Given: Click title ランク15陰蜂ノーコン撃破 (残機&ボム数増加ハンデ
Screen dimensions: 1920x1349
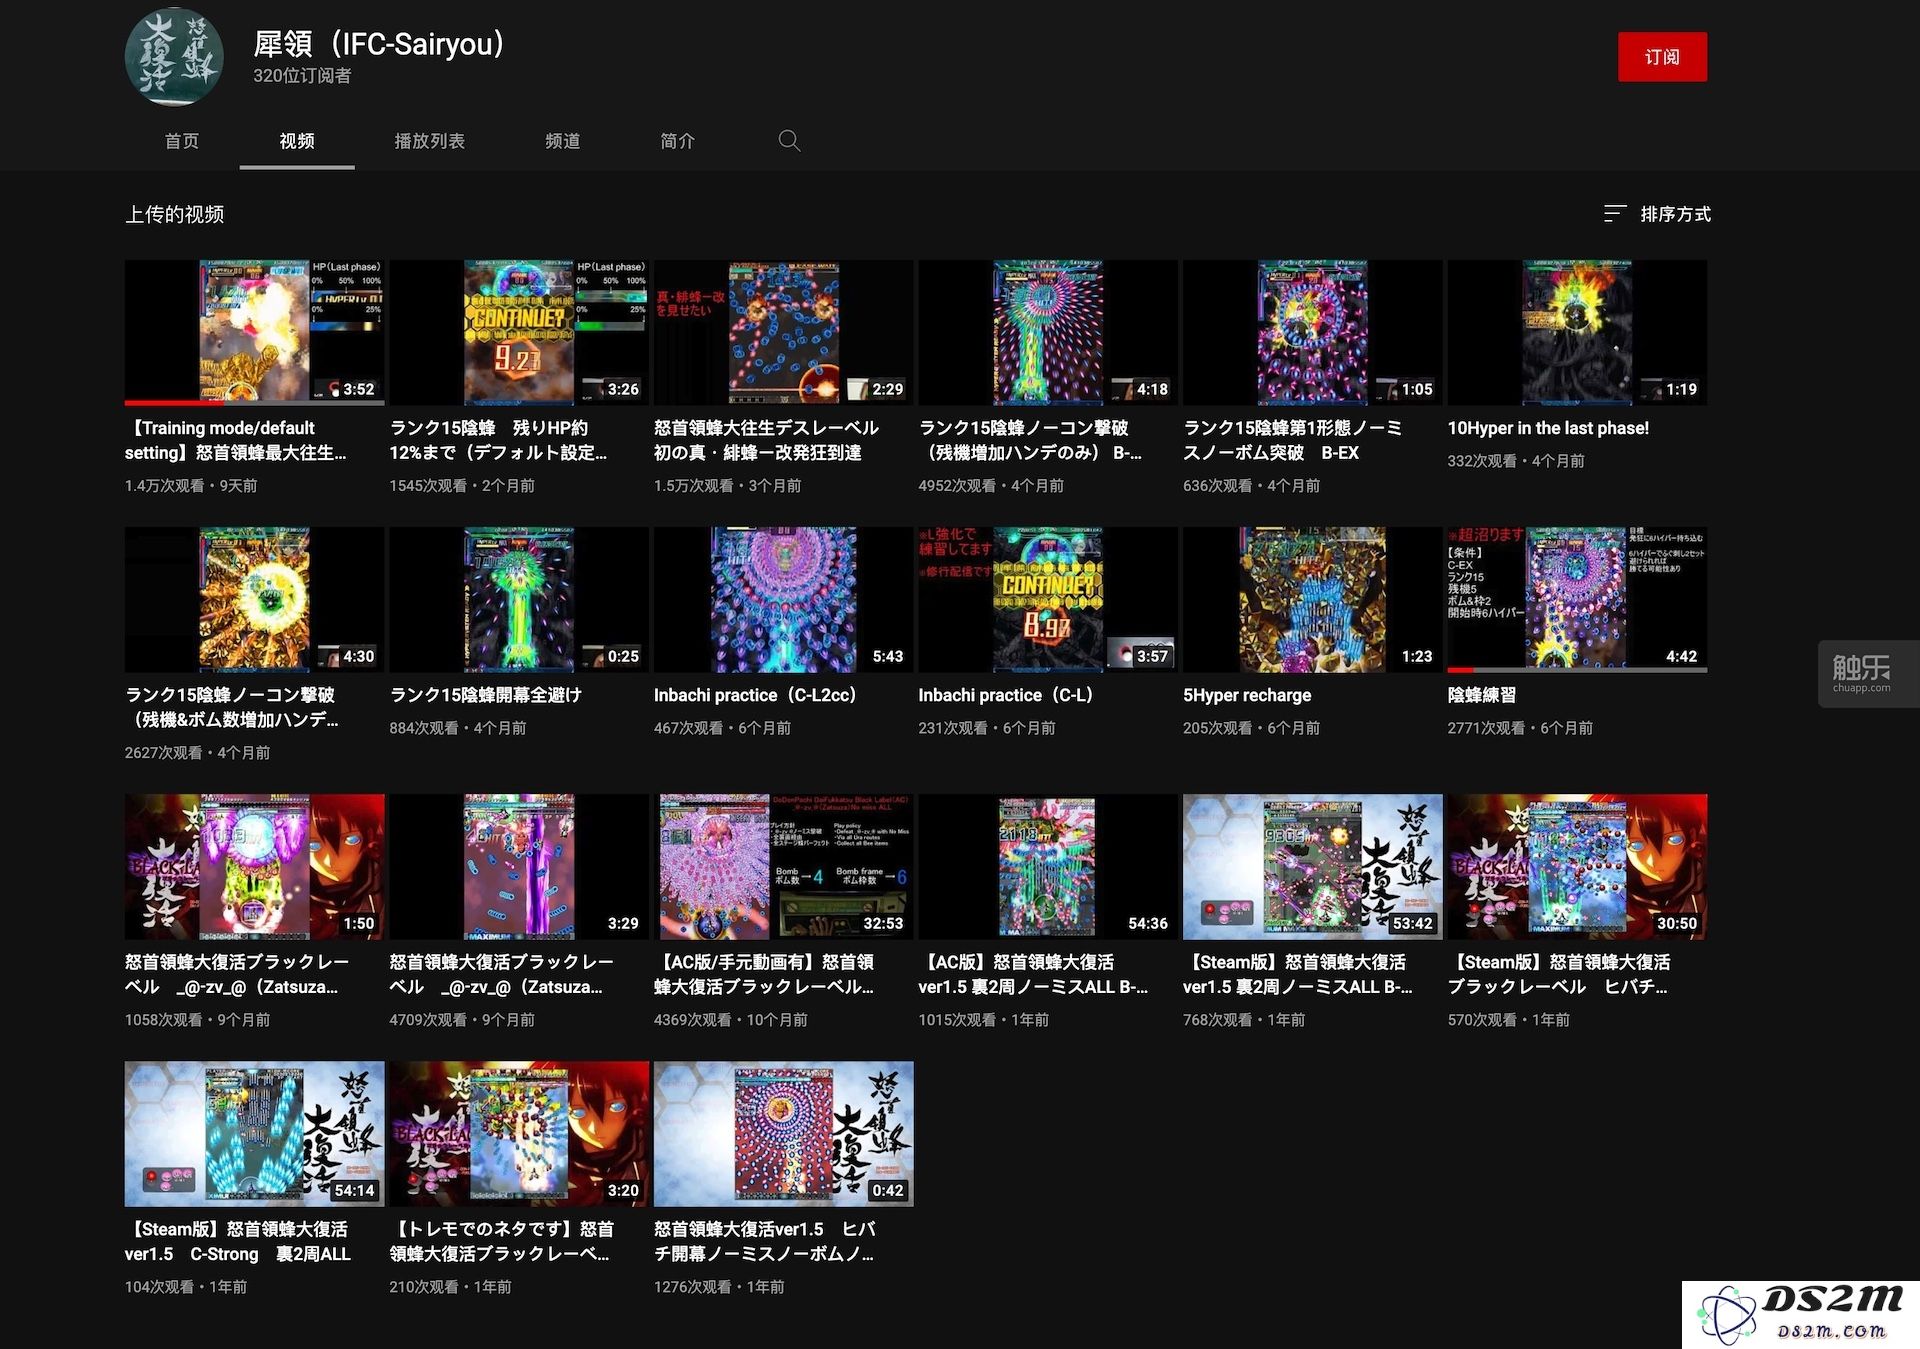Looking at the screenshot, I should coord(232,707).
